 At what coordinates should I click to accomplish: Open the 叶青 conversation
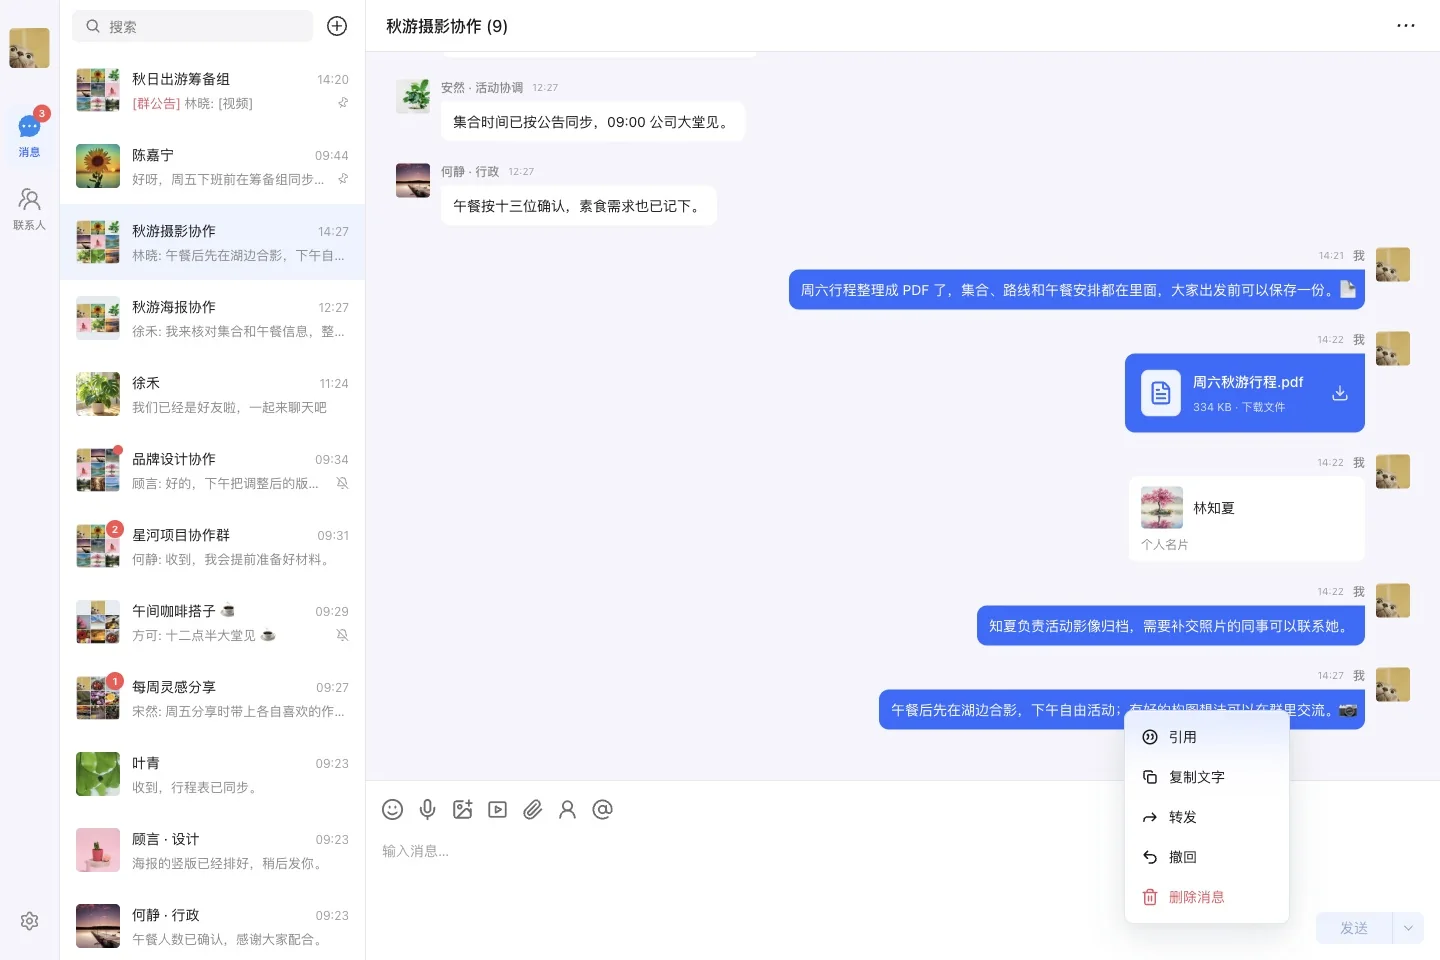pos(212,774)
